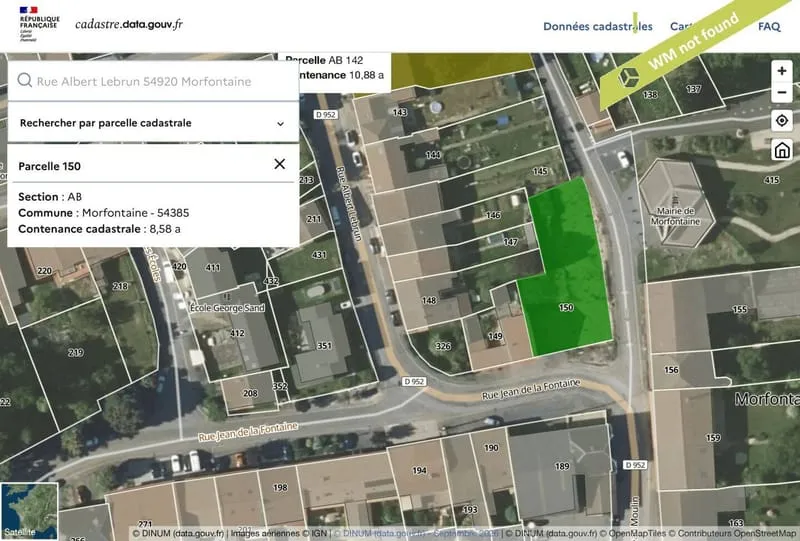Select parcel 220 on the map

coord(44,270)
